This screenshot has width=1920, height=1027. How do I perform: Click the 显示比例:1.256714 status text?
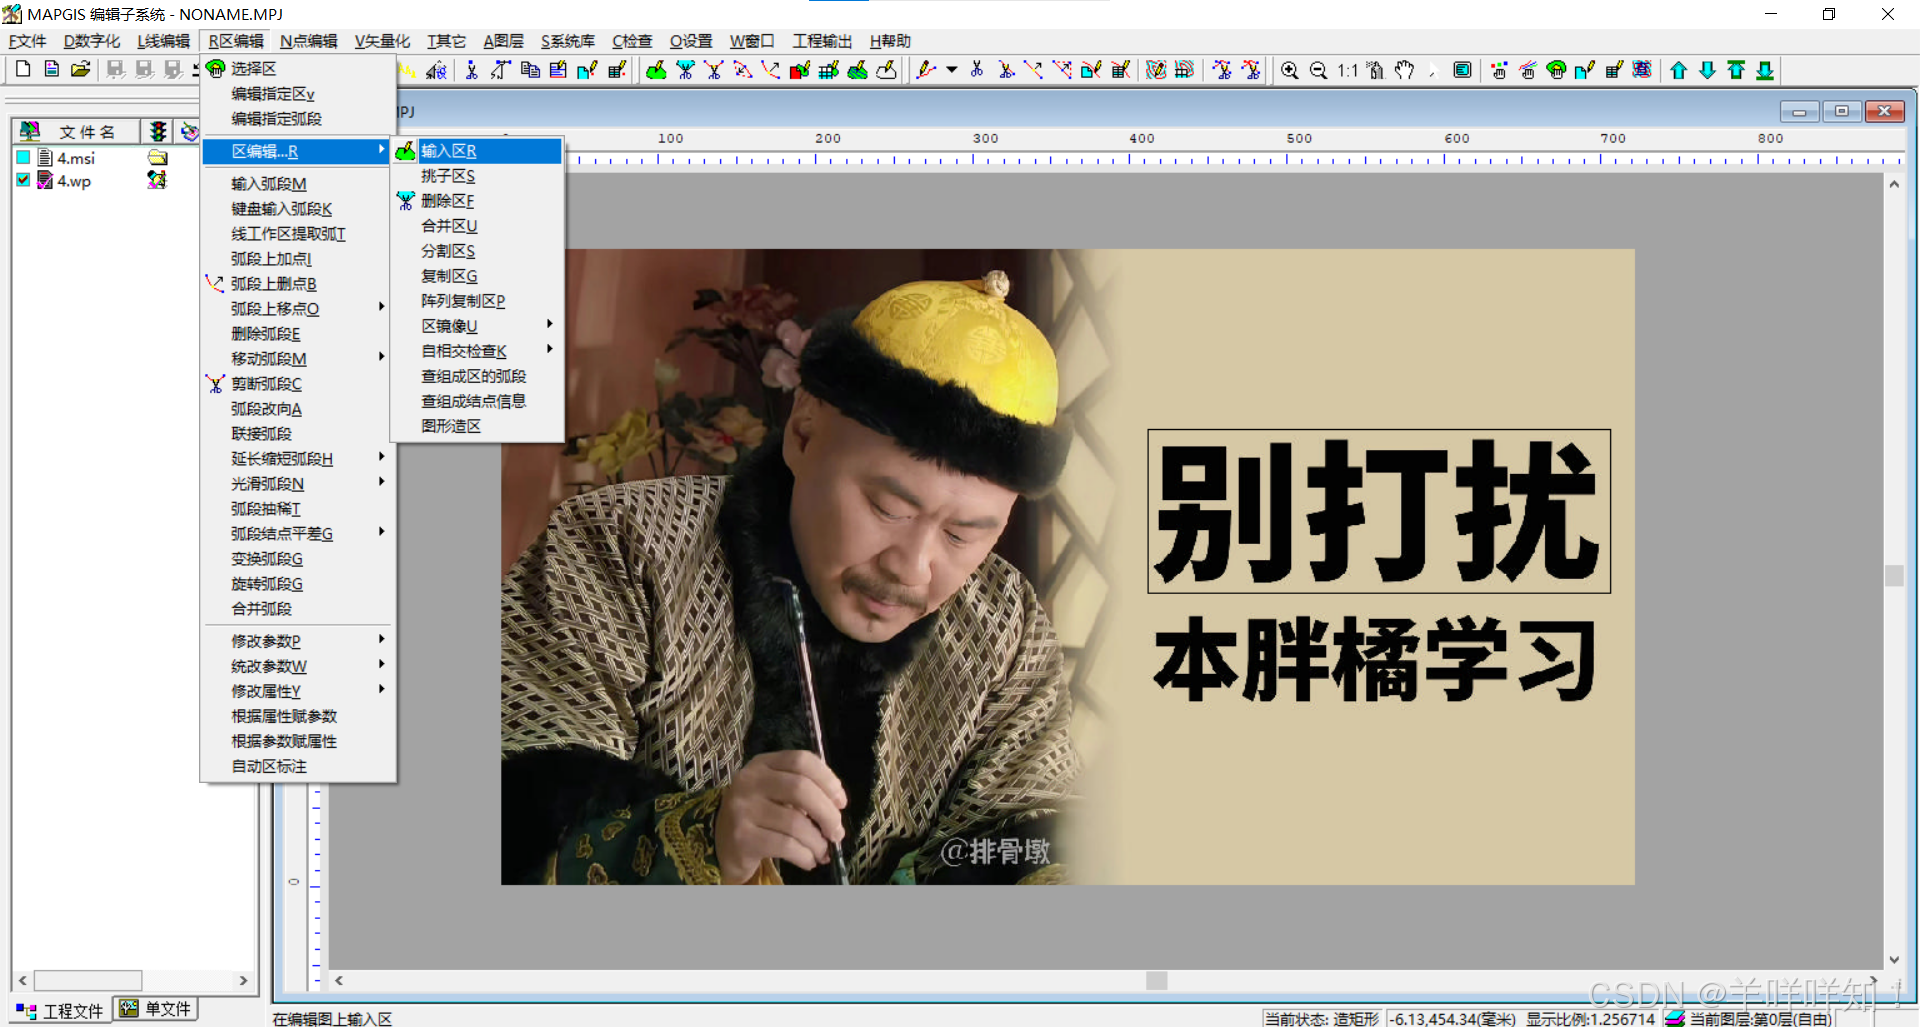coord(1590,1019)
